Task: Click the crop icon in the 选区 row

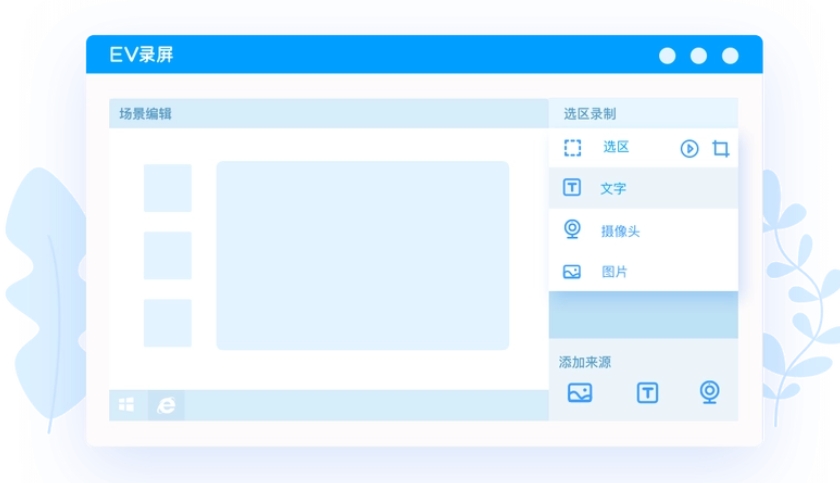Action: 721,148
